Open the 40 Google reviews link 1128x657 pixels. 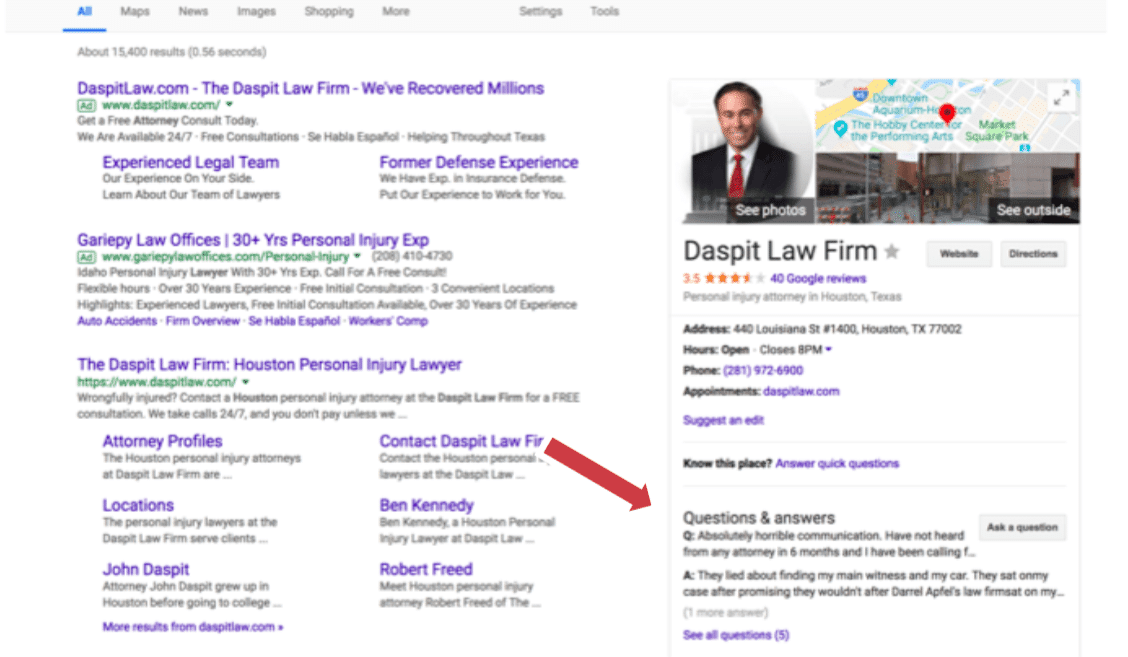pos(818,279)
